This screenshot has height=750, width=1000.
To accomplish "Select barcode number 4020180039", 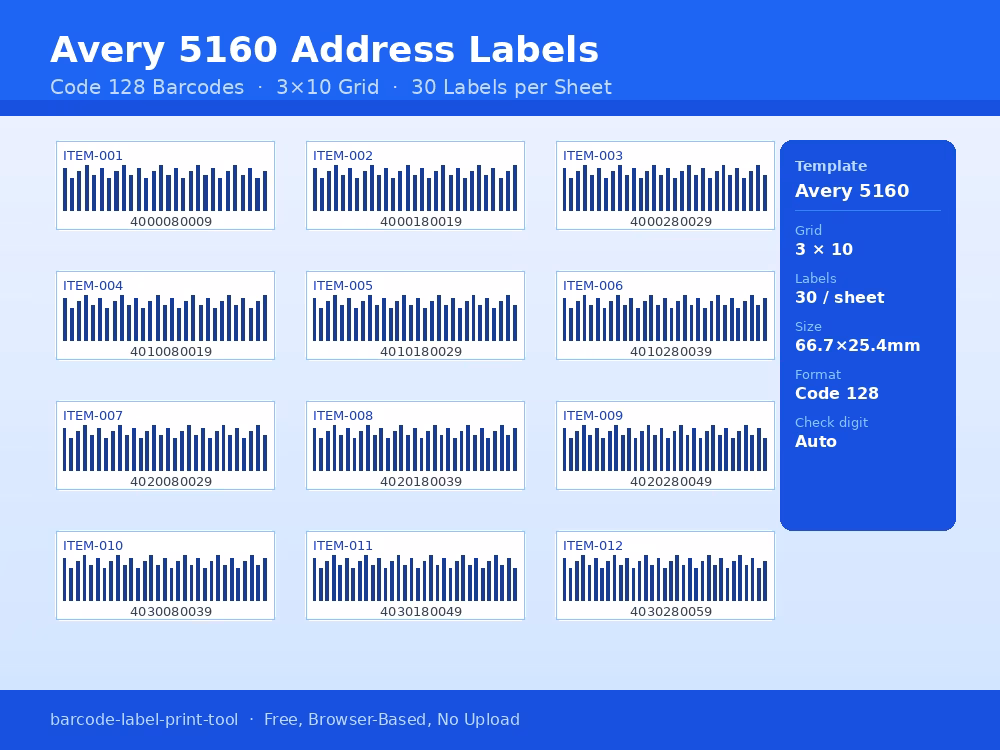I will click(421, 482).
